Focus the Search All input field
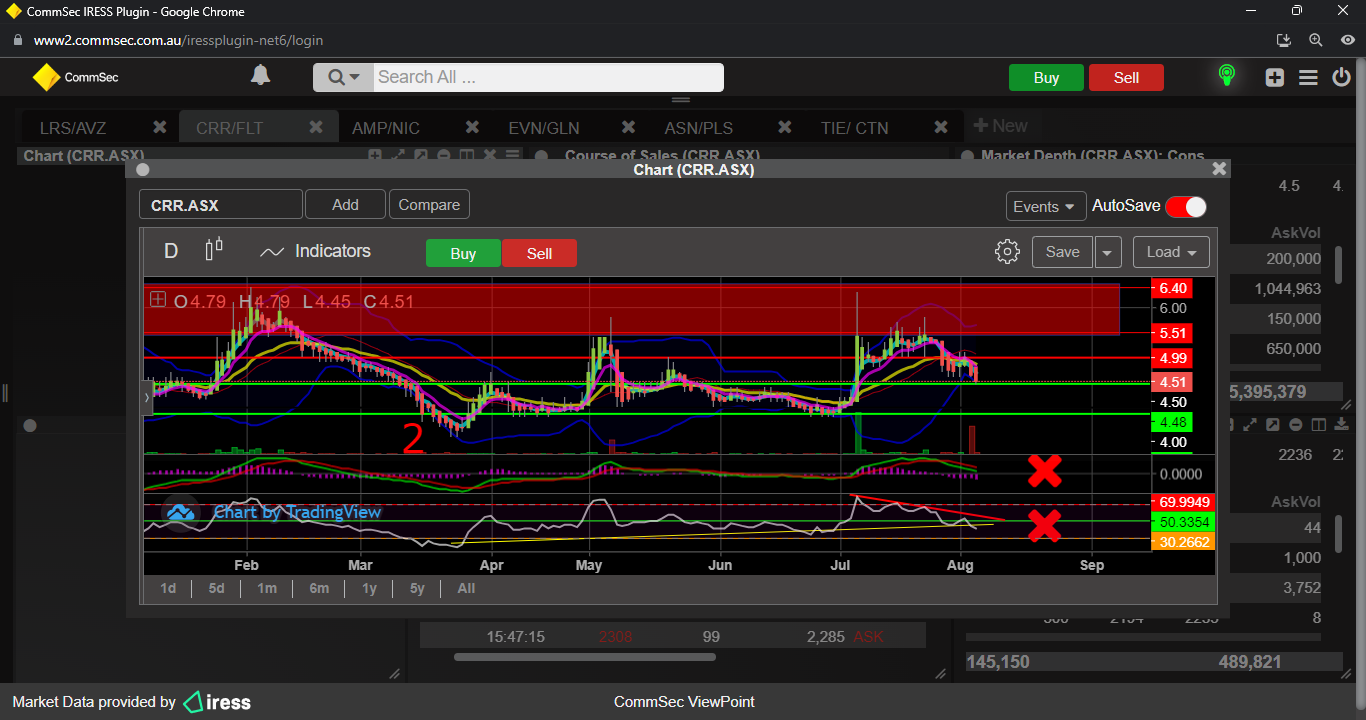Screen dimensions: 1366x720 coord(548,78)
